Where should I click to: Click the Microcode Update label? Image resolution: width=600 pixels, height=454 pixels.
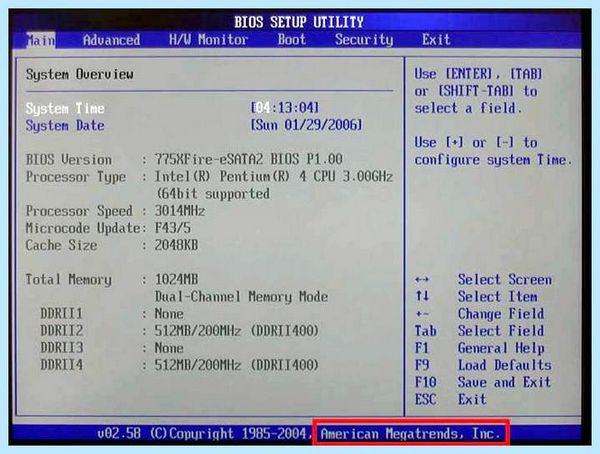point(83,228)
